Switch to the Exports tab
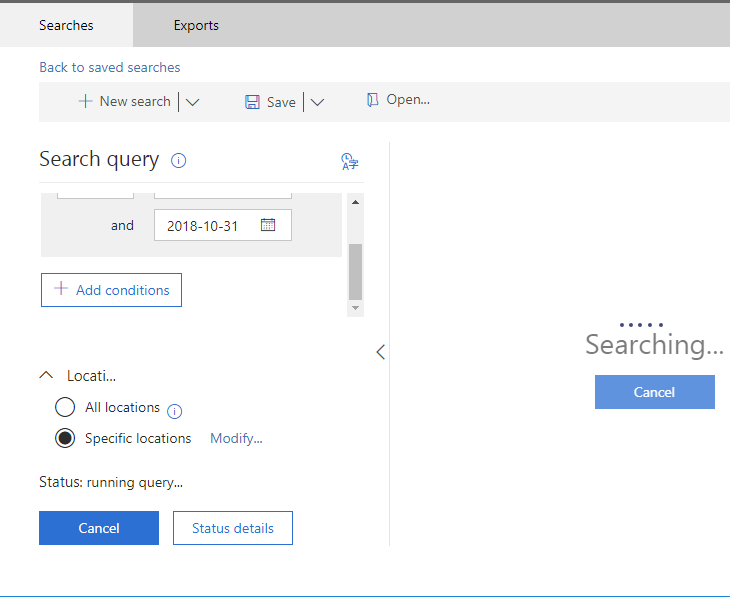730x597 pixels. pyautogui.click(x=196, y=25)
